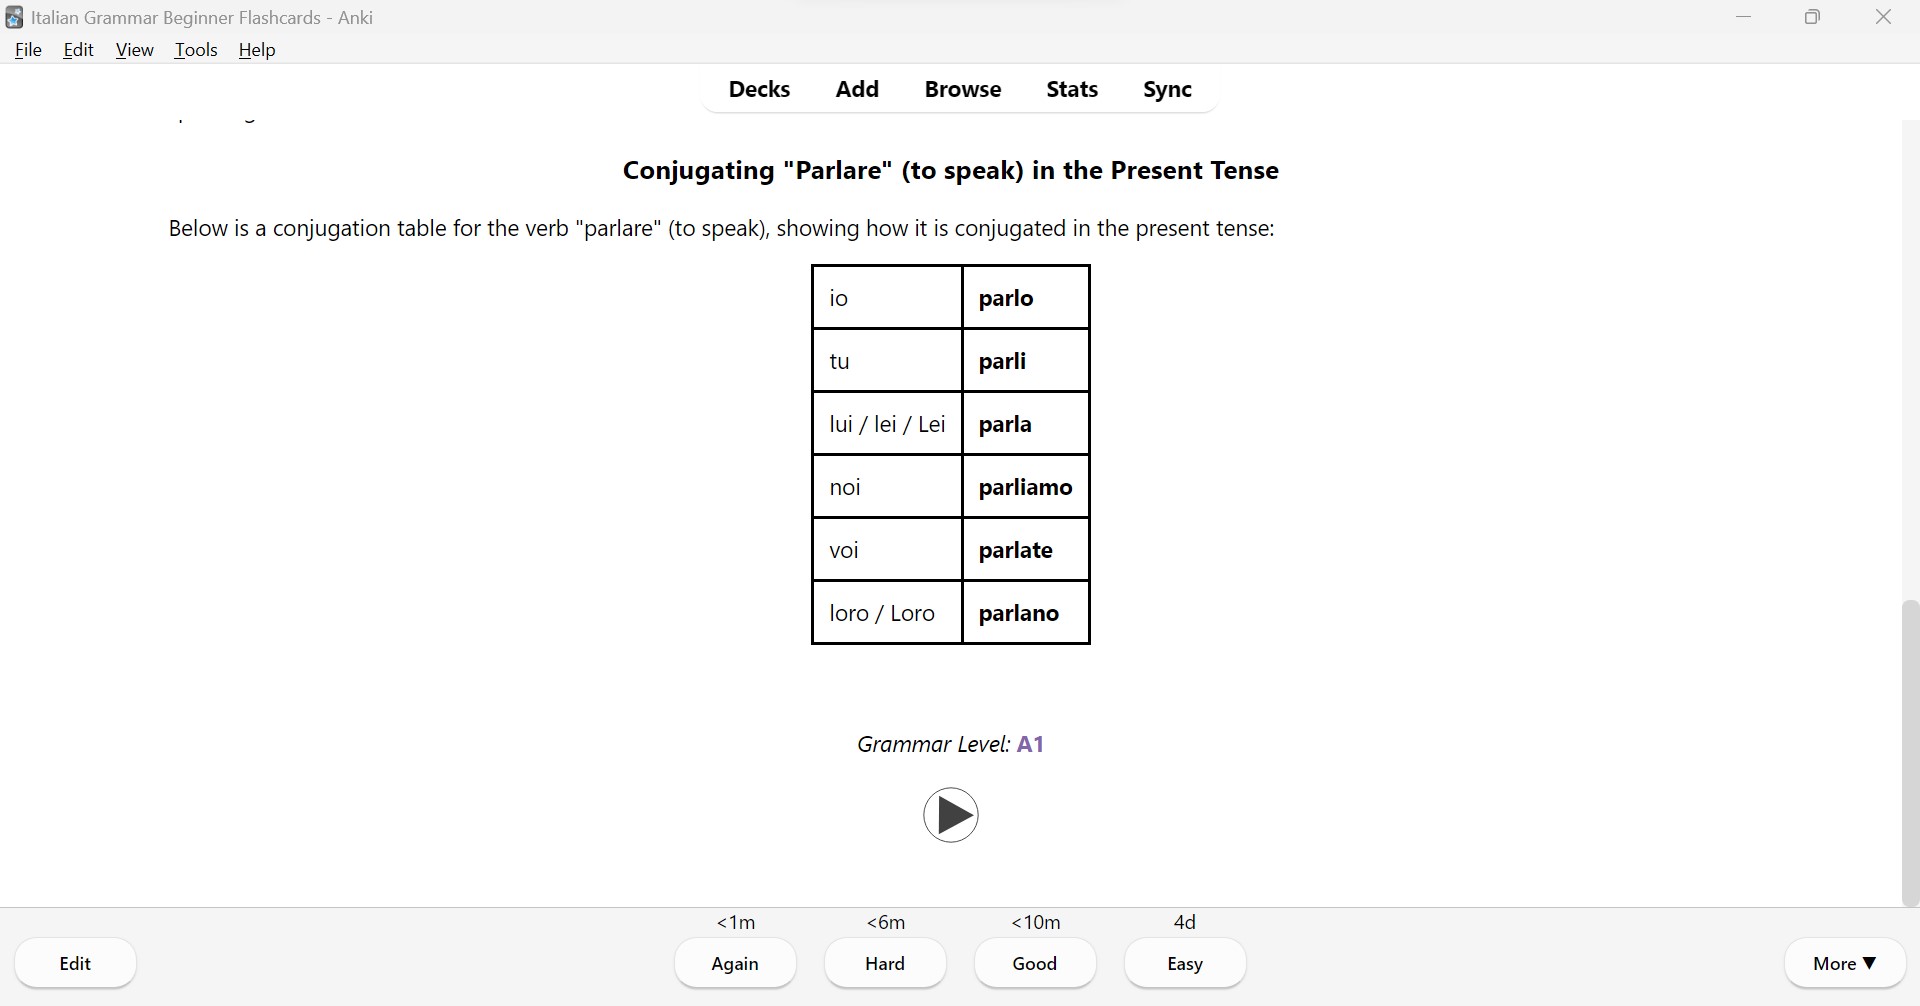Open the Tools menu
The height and width of the screenshot is (1006, 1920).
pyautogui.click(x=196, y=50)
